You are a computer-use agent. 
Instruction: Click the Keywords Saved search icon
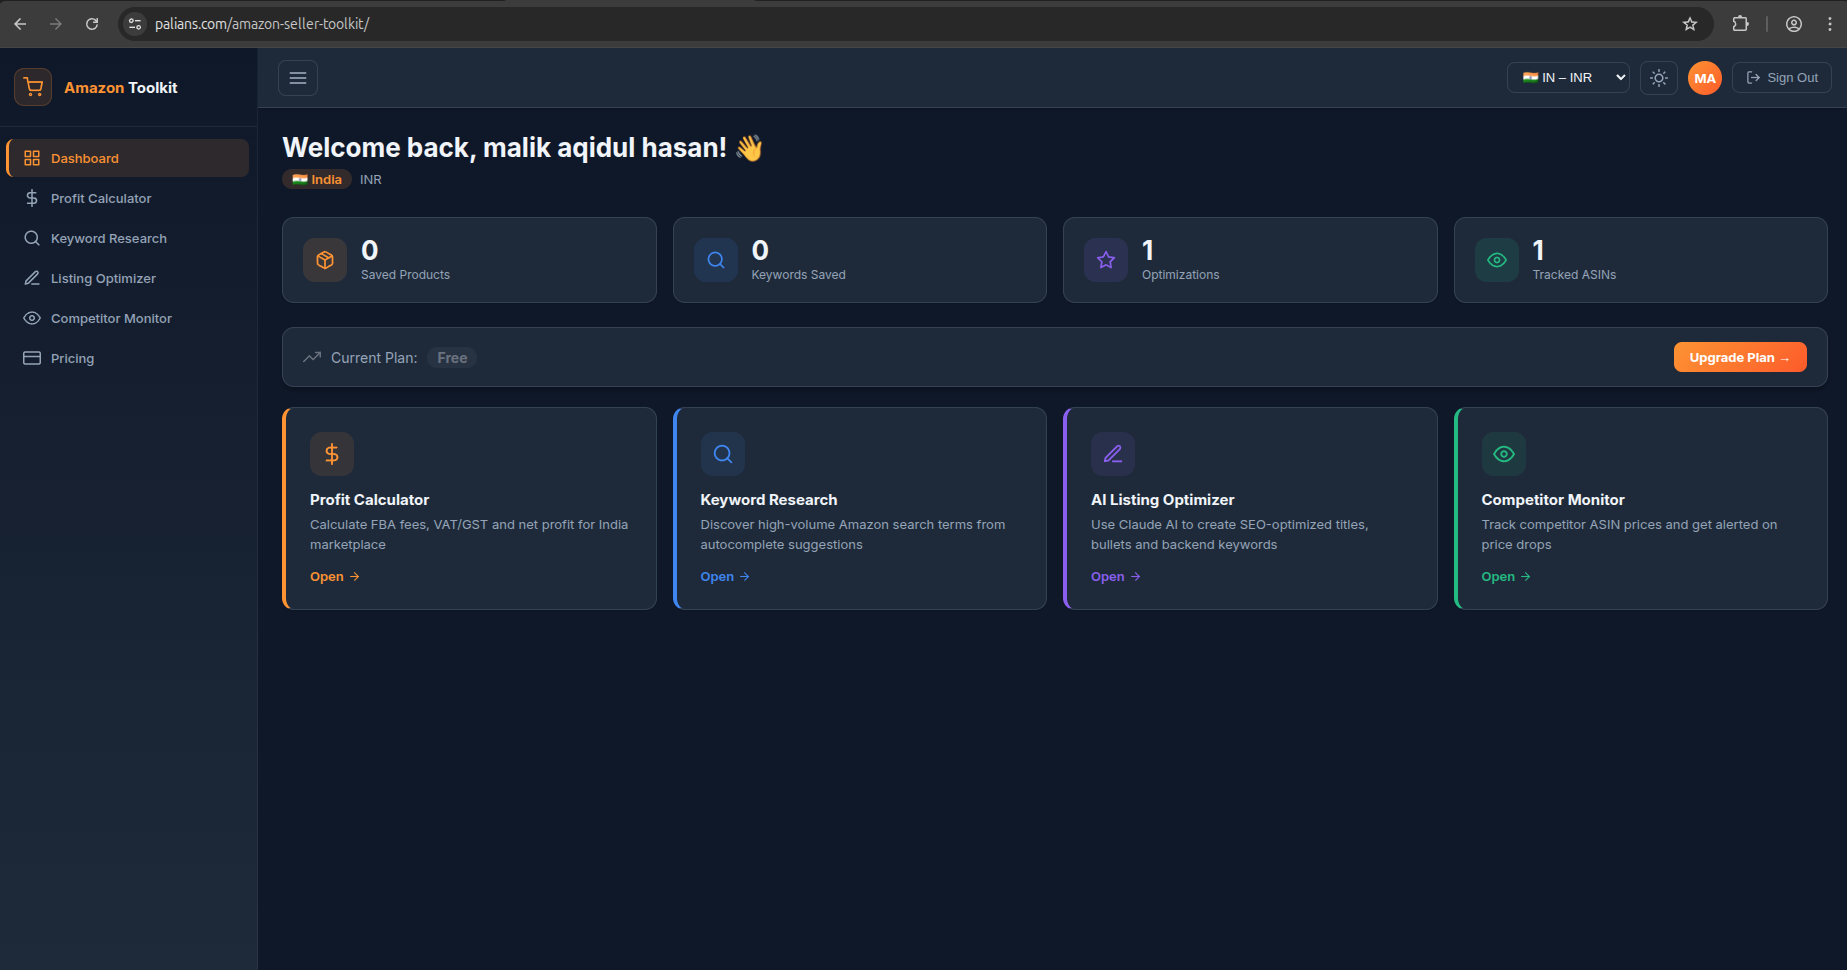tap(716, 260)
